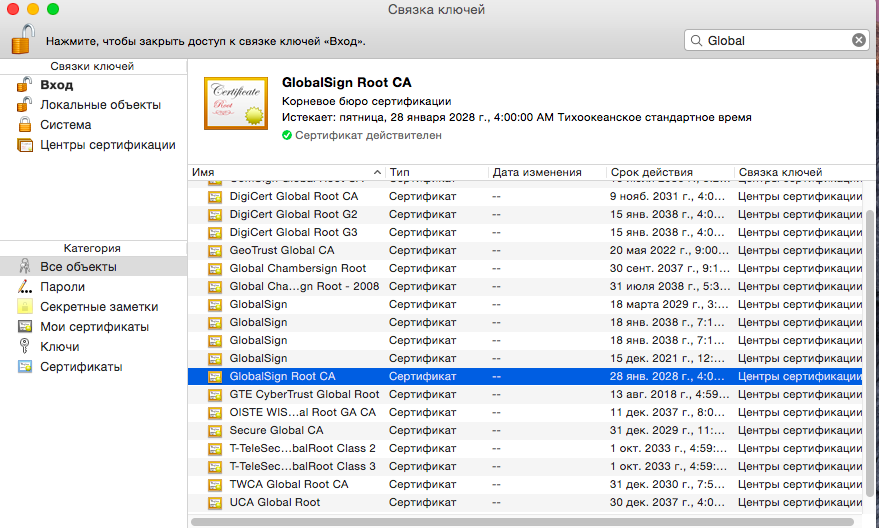Click the certificate icon of Secure Global CA
The height and width of the screenshot is (528, 879).
coord(215,430)
